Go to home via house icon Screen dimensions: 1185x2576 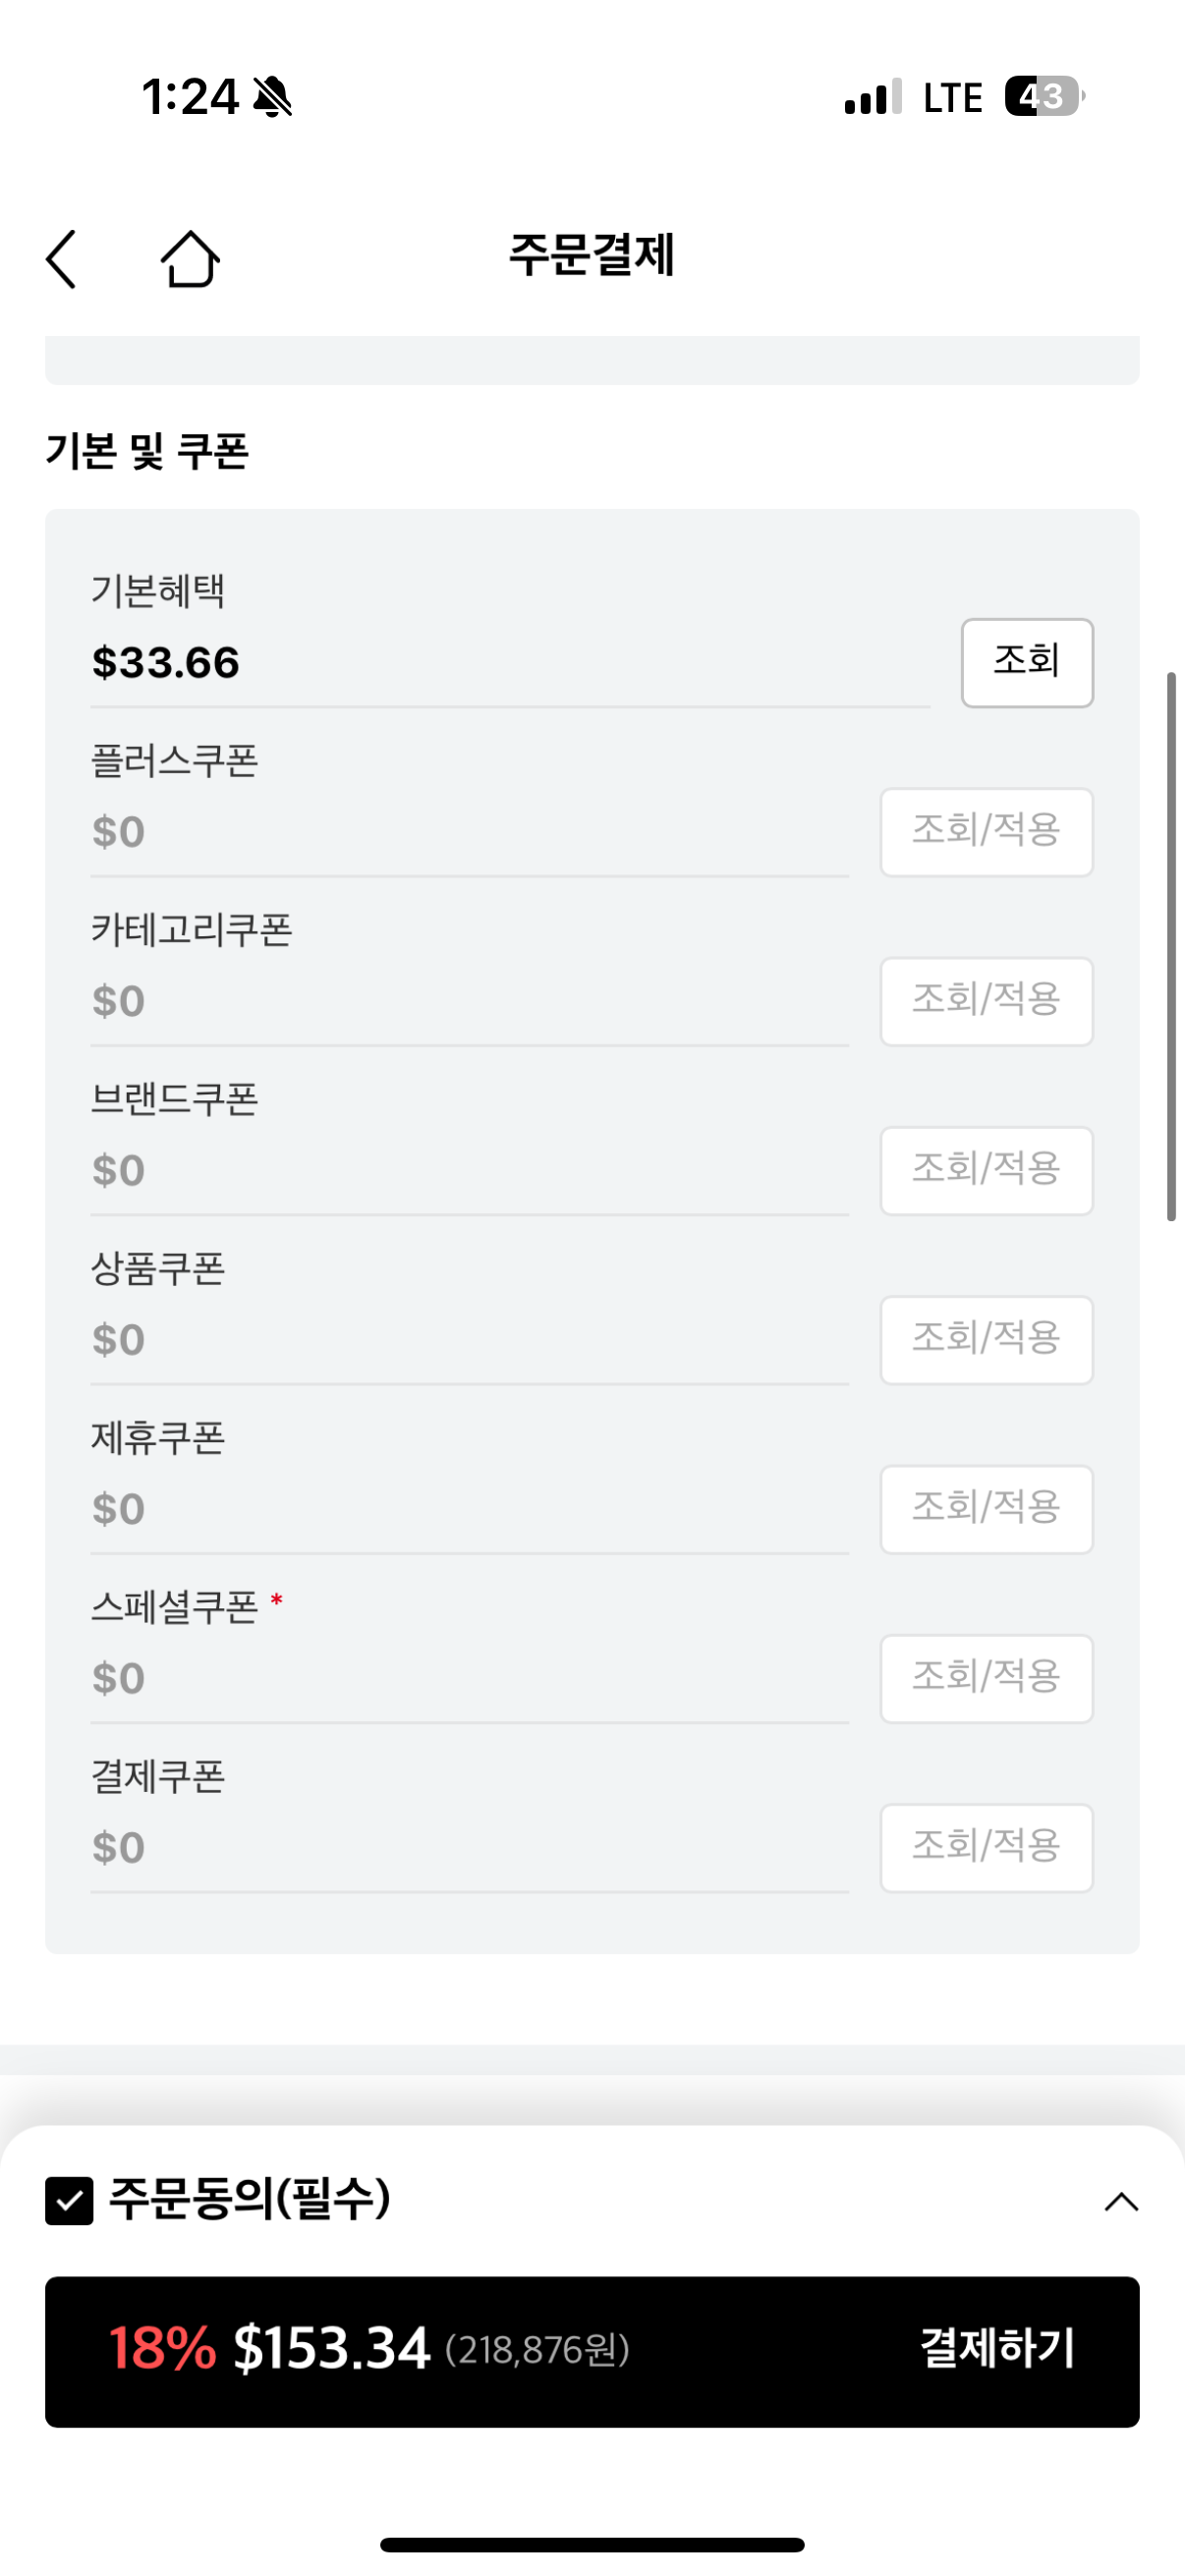click(x=190, y=259)
